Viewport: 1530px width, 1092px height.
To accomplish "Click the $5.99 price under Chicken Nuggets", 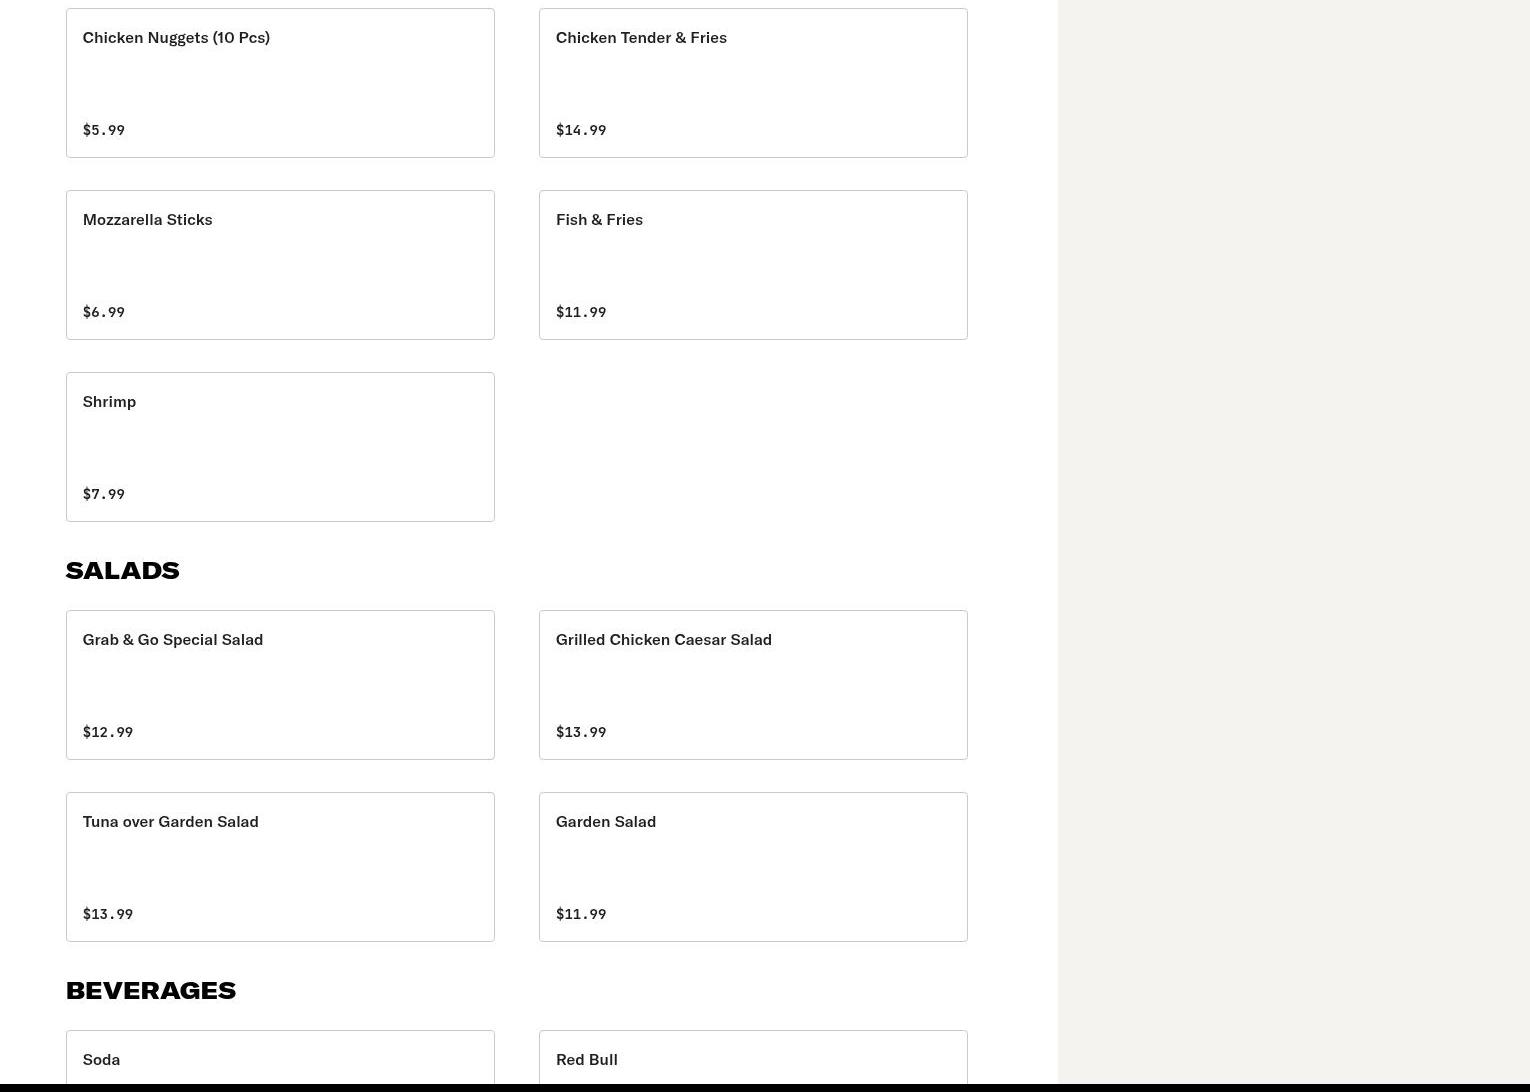I will pyautogui.click(x=104, y=130).
